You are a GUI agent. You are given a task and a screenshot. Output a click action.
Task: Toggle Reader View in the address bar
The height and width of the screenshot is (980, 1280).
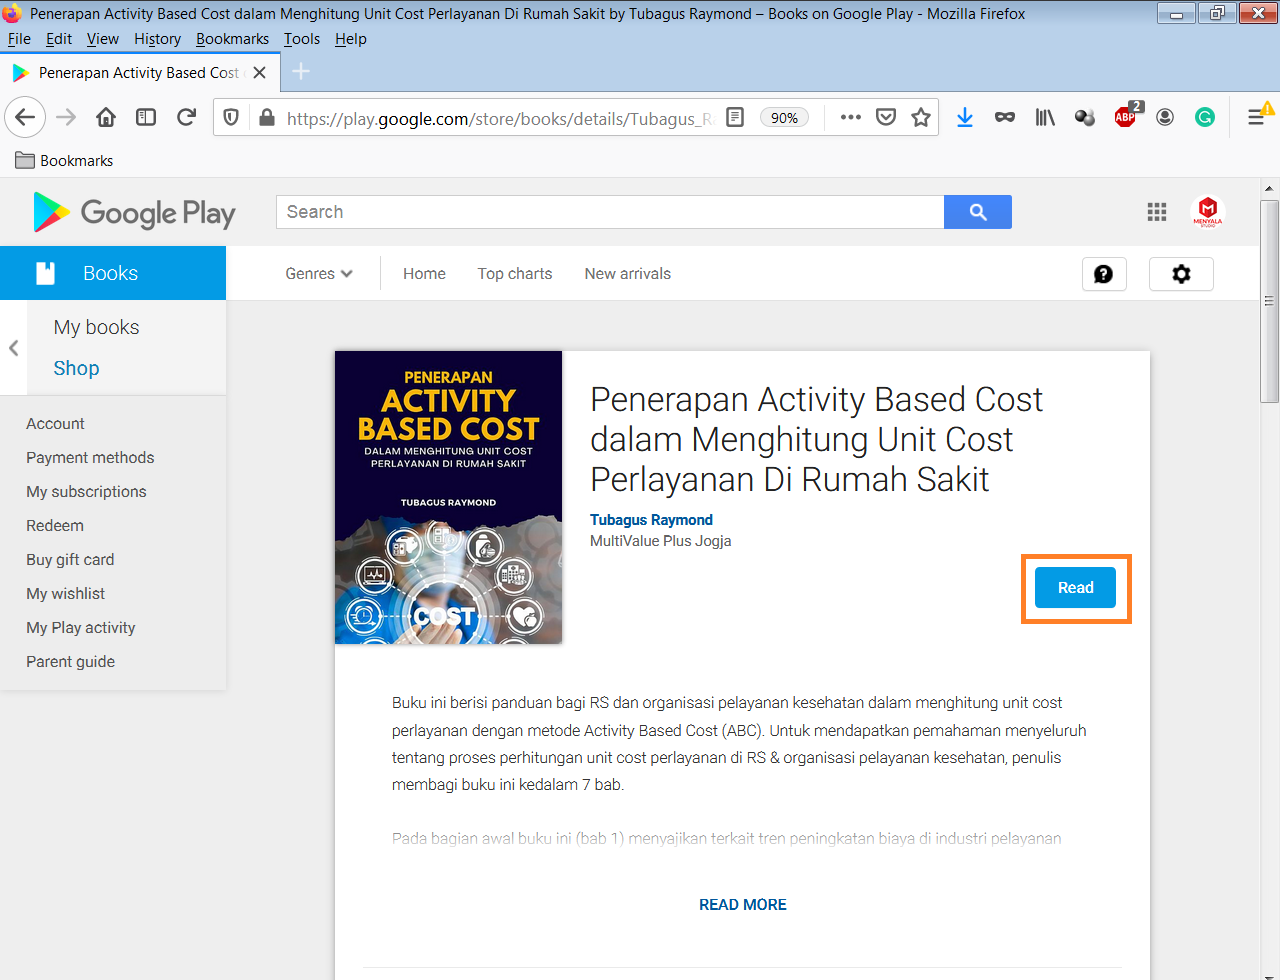pyautogui.click(x=735, y=118)
